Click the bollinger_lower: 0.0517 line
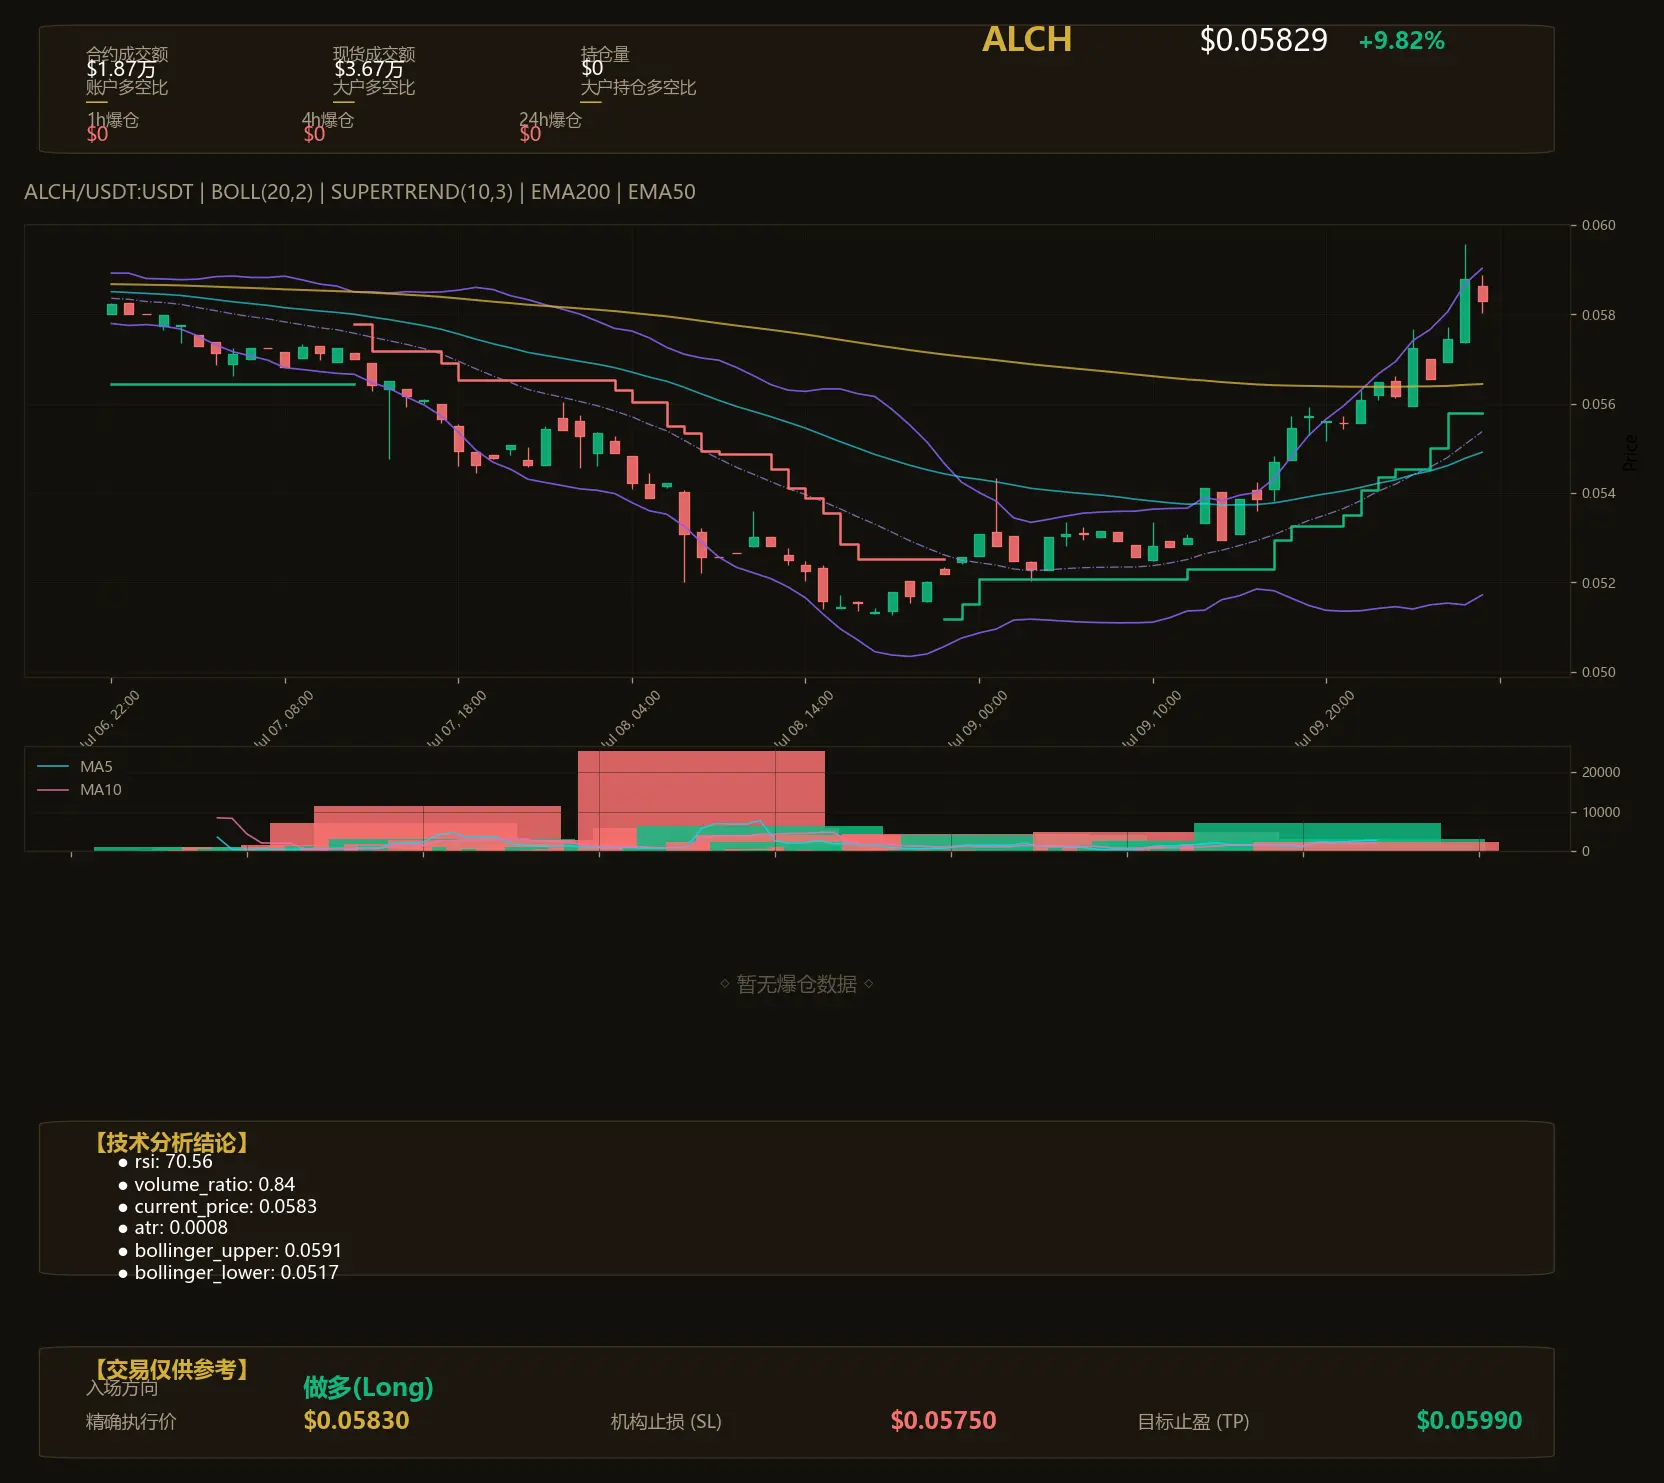1664x1483 pixels. pos(228,1273)
